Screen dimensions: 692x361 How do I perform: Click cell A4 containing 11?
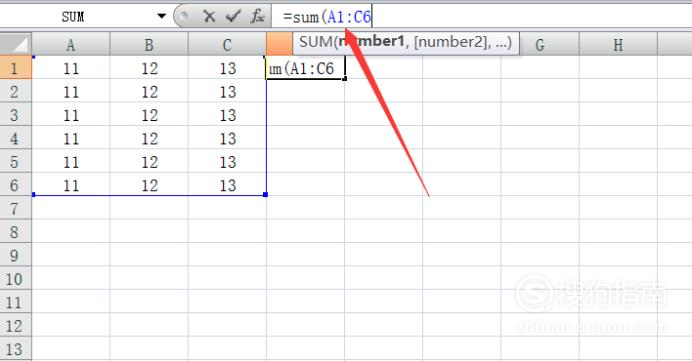click(x=71, y=138)
